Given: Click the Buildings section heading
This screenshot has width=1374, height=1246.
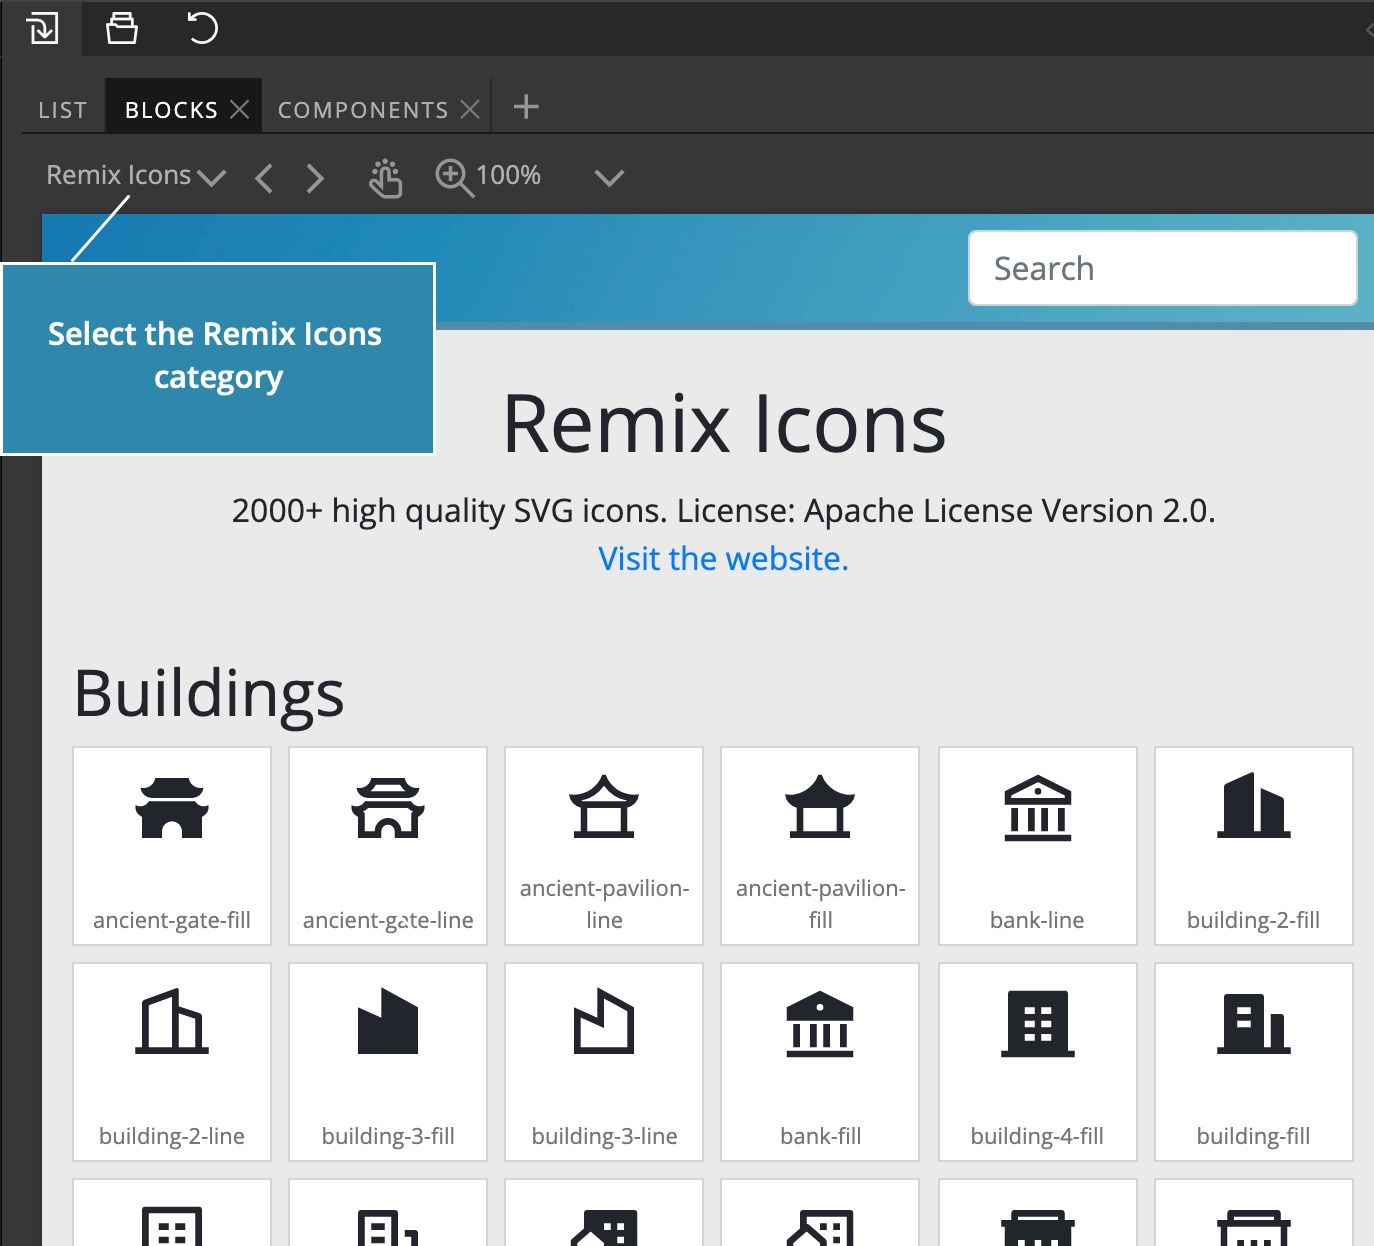Looking at the screenshot, I should (209, 694).
